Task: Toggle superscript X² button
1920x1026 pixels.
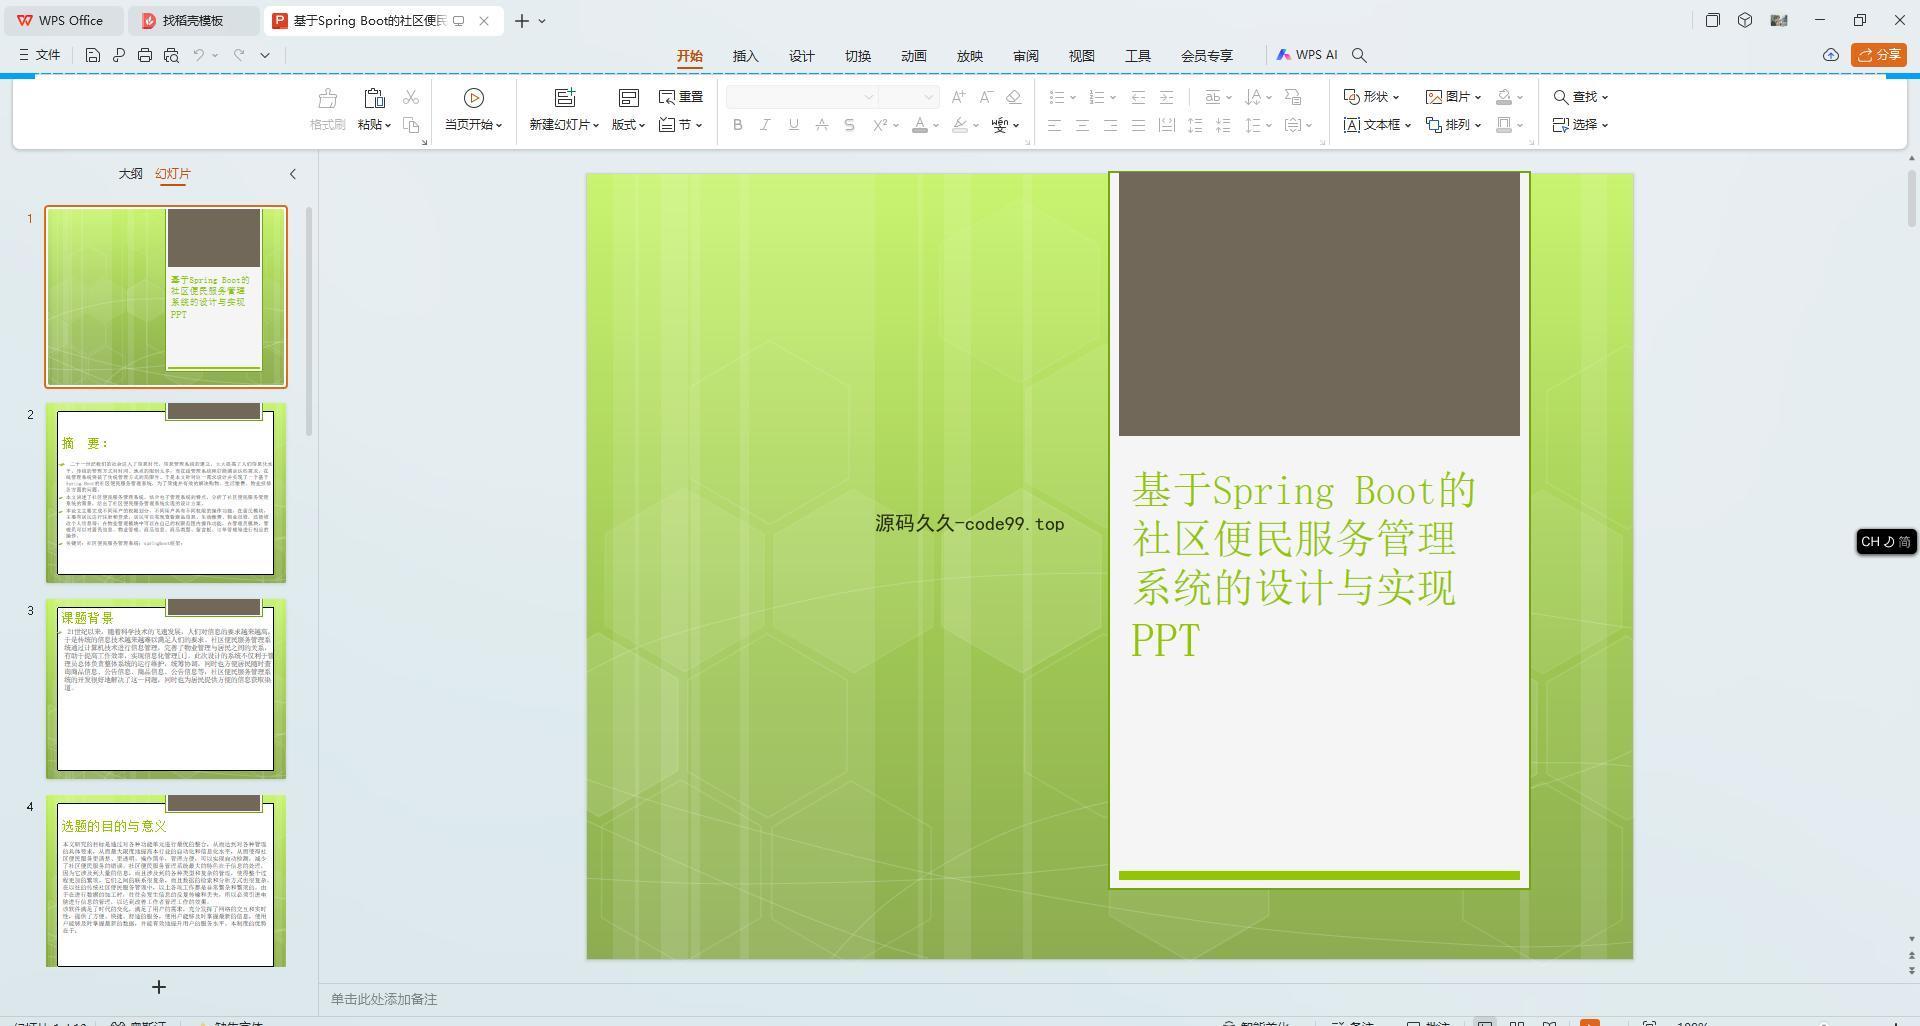Action: [x=880, y=125]
